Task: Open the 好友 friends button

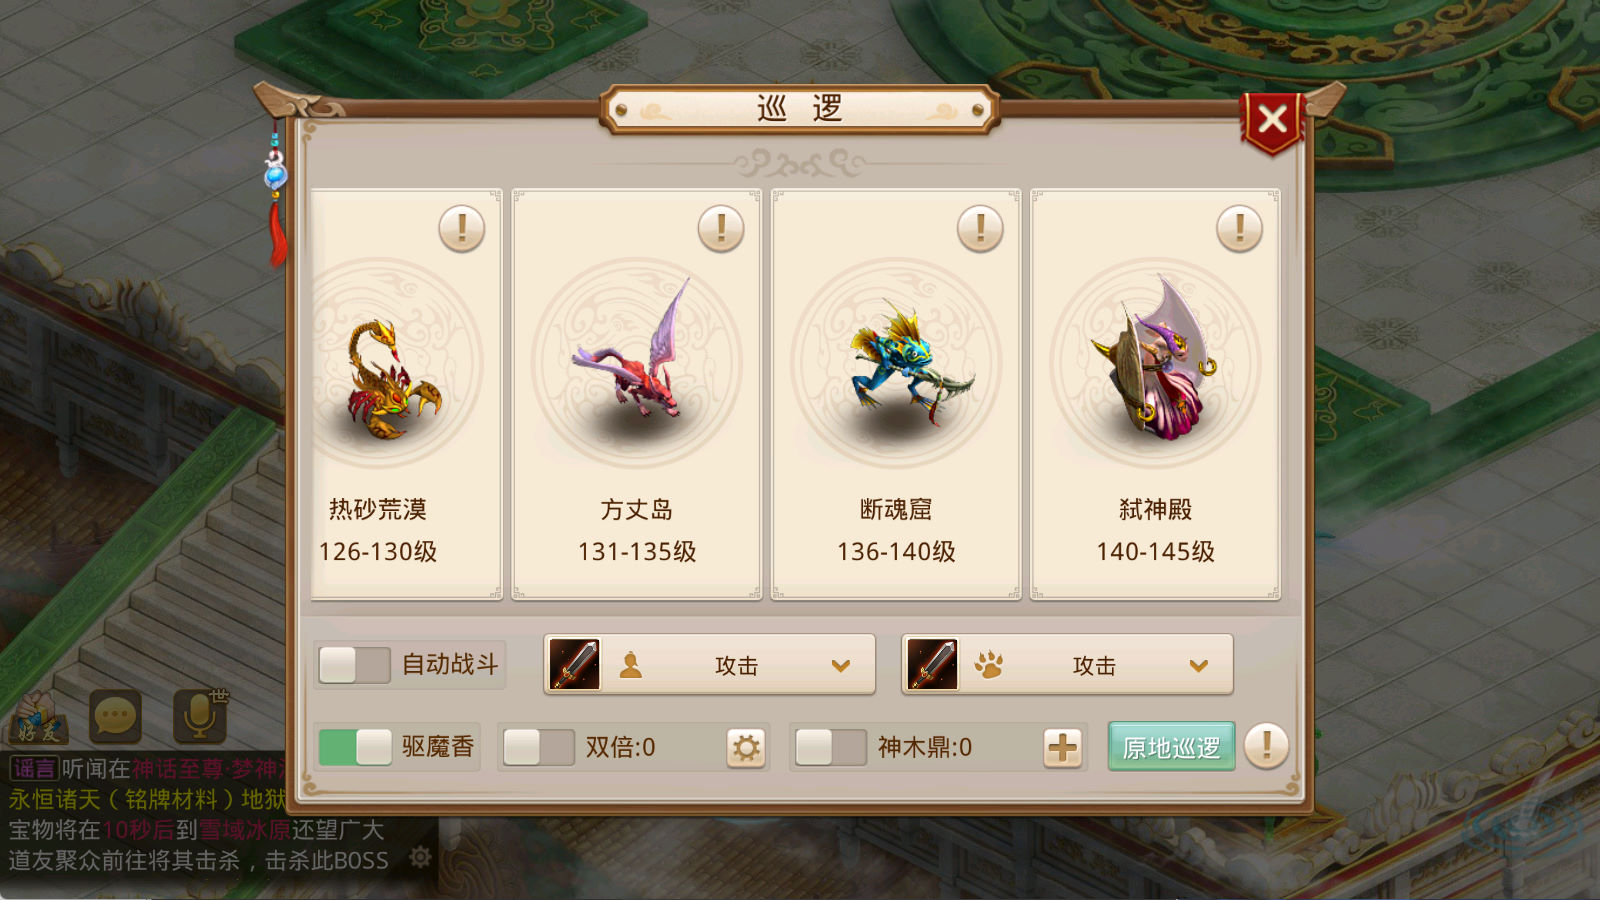Action: point(38,718)
